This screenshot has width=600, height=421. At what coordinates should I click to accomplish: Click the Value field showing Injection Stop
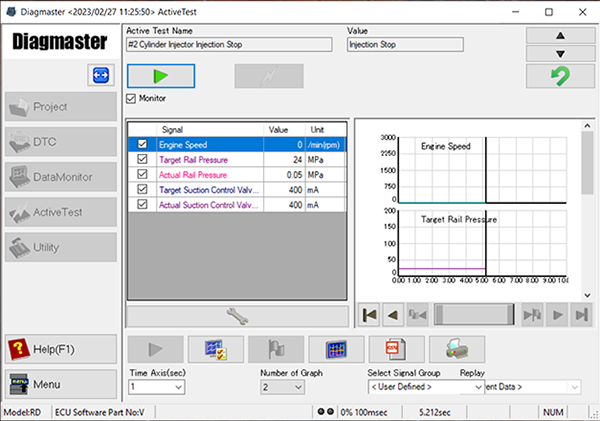pos(405,44)
